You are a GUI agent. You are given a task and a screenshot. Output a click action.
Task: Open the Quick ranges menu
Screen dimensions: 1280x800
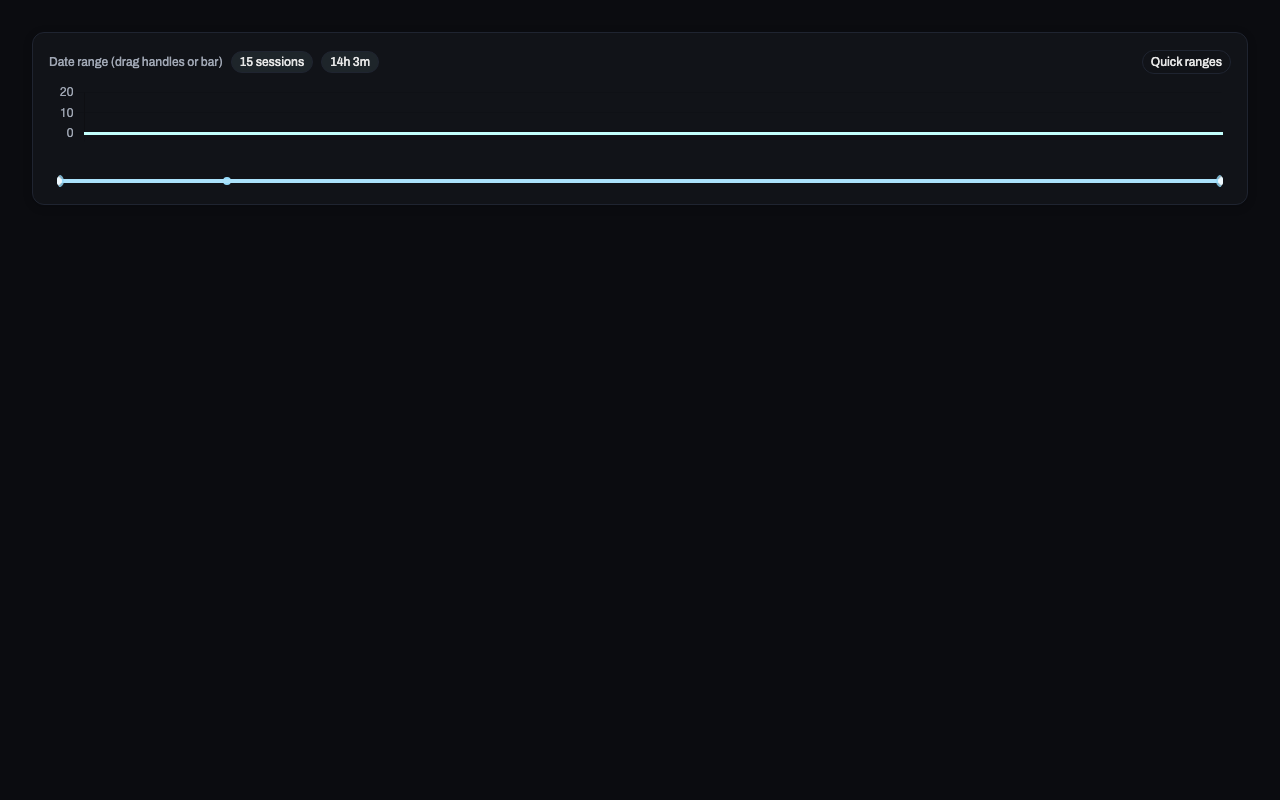[x=1185, y=62]
